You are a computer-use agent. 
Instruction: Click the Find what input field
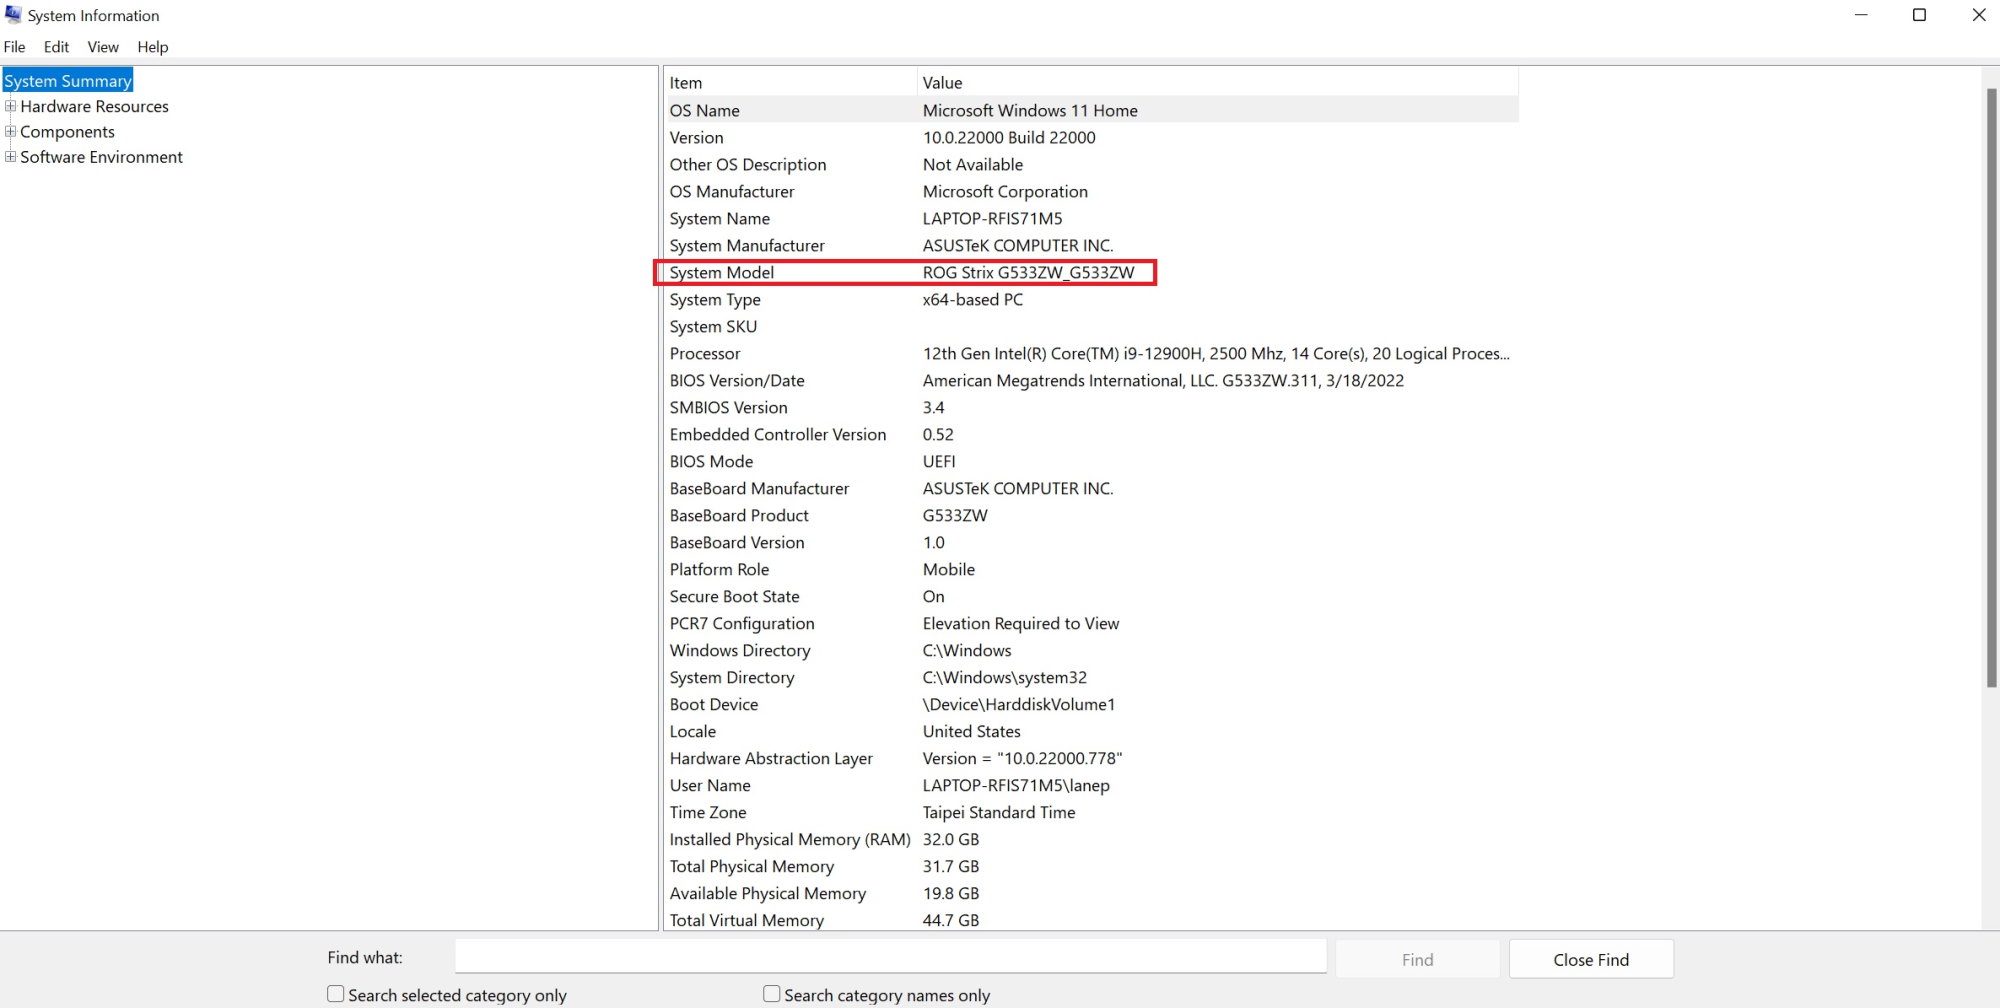pos(890,956)
